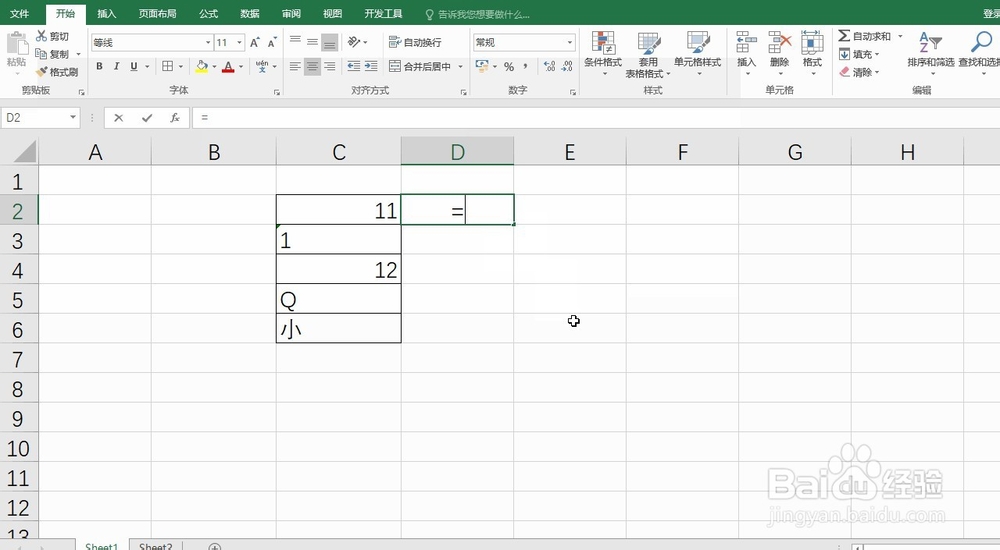
Task: Select cell C2 containing 11
Action: (x=339, y=210)
